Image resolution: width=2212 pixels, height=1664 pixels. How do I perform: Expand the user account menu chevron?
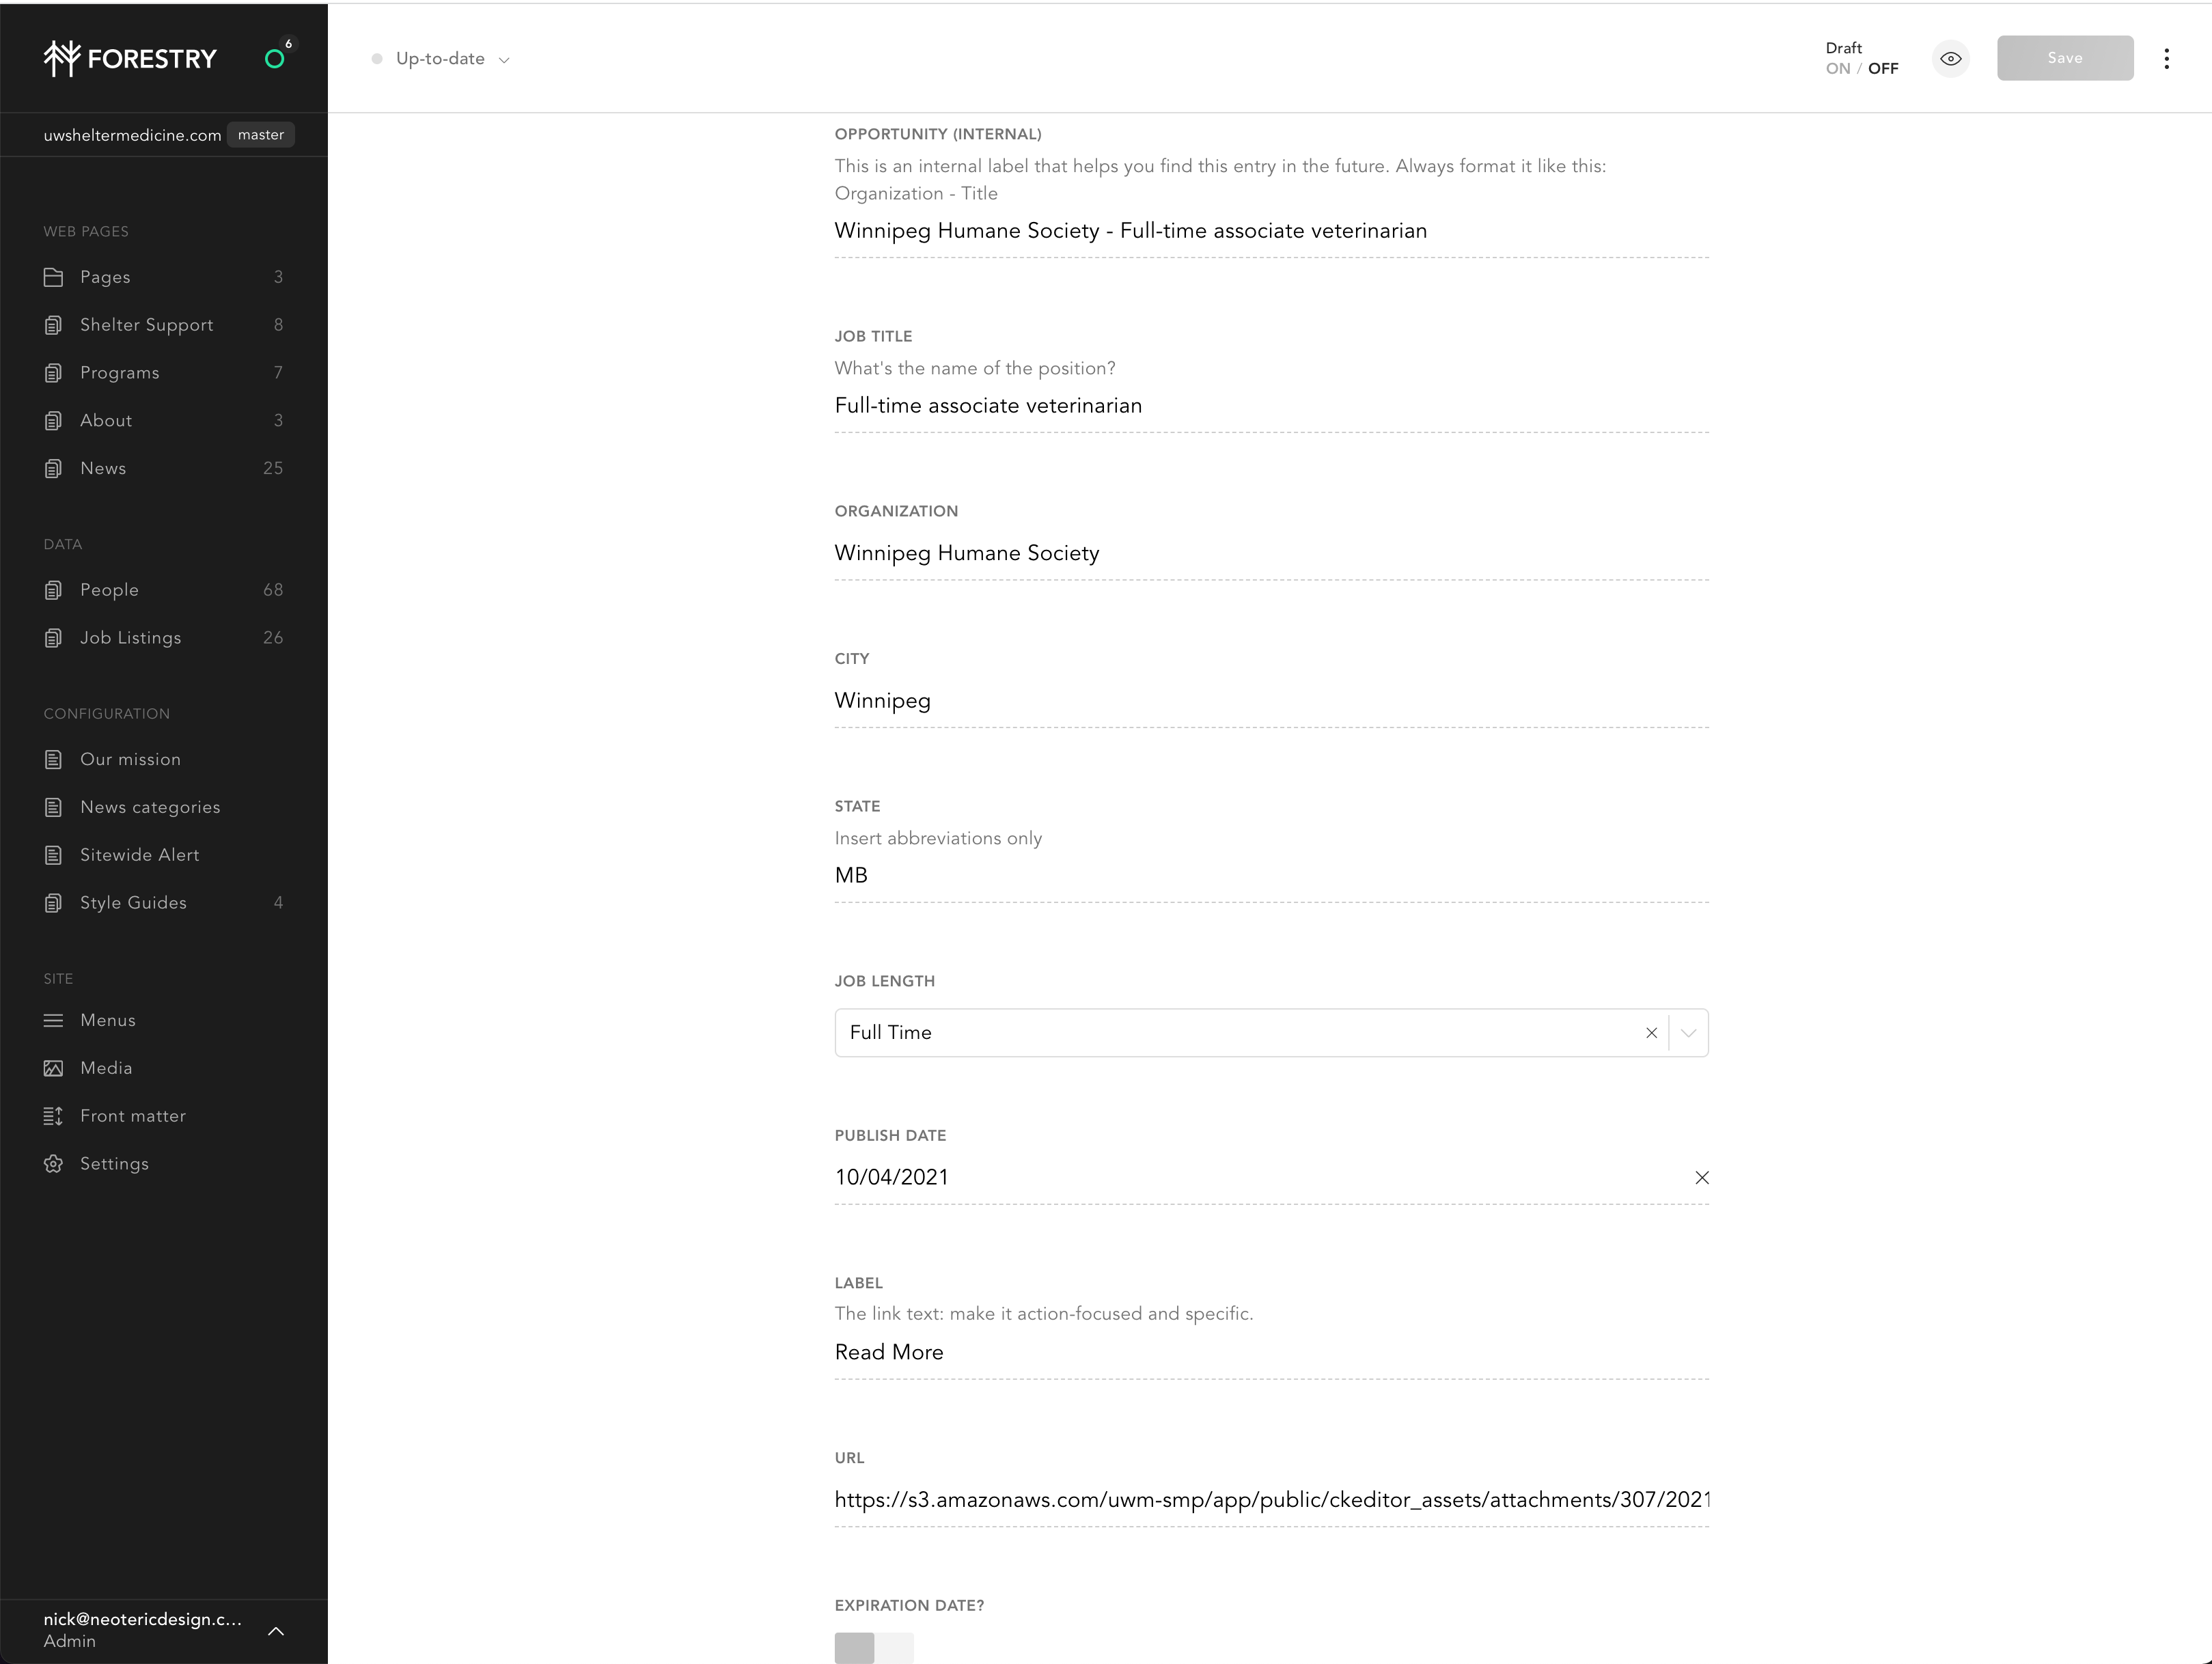[x=276, y=1631]
